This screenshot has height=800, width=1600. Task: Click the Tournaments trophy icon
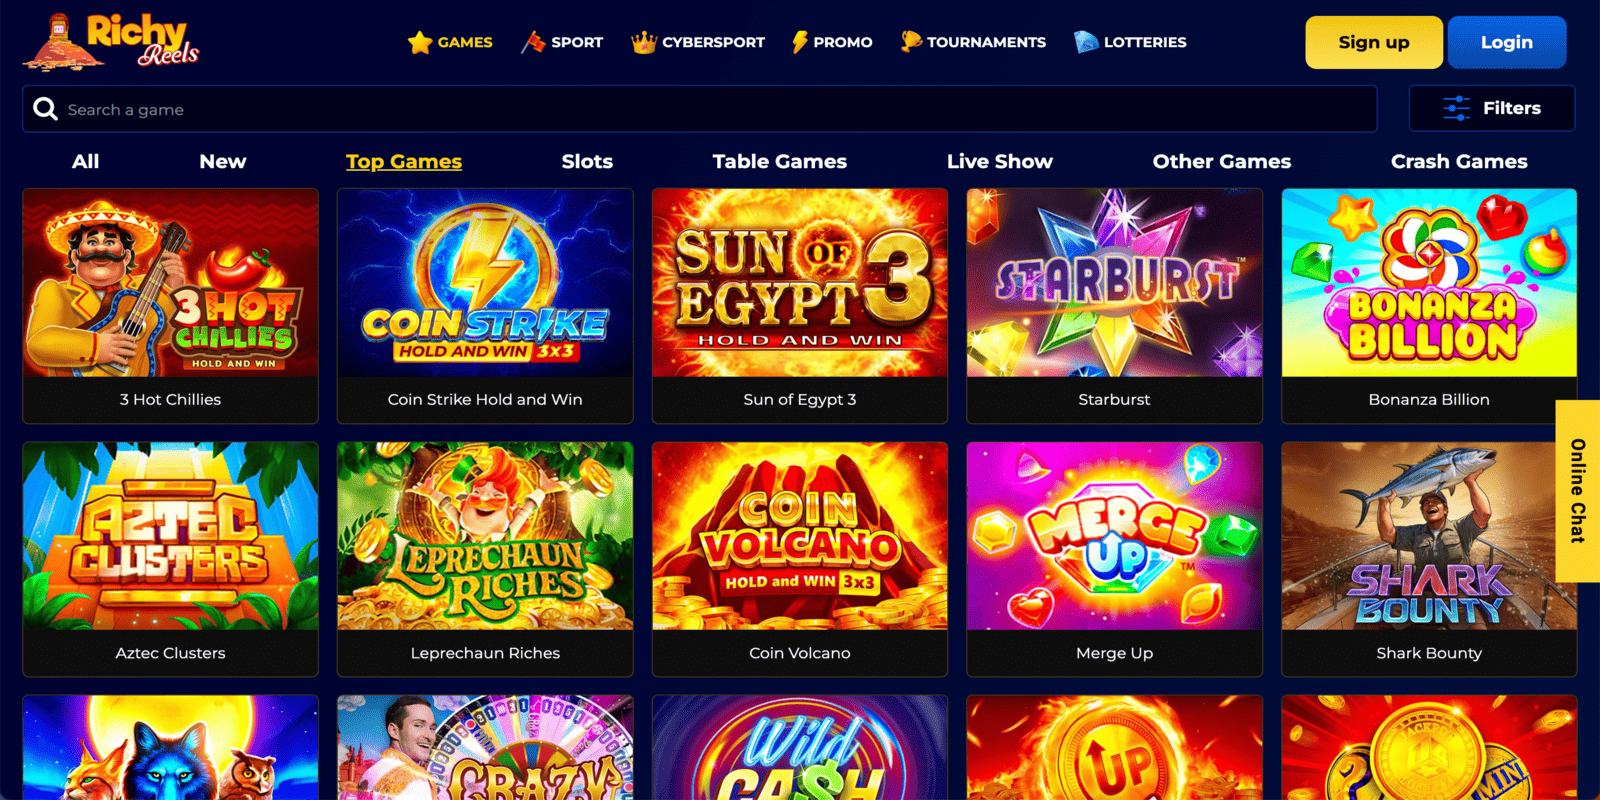tap(910, 42)
